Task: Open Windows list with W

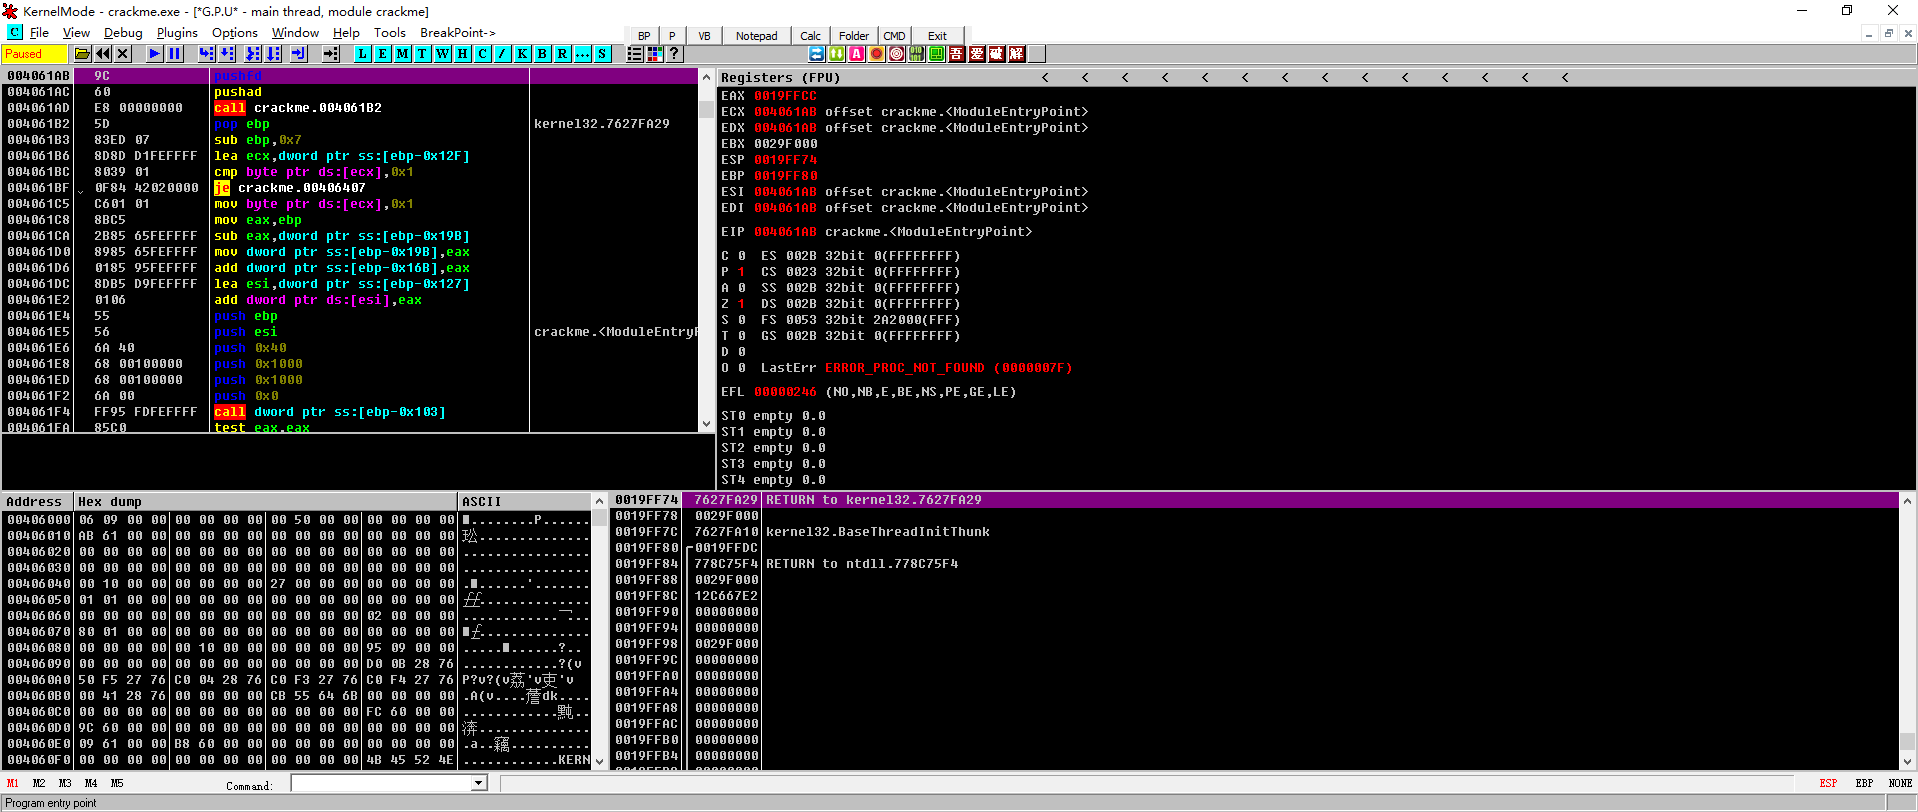Action: pyautogui.click(x=442, y=54)
